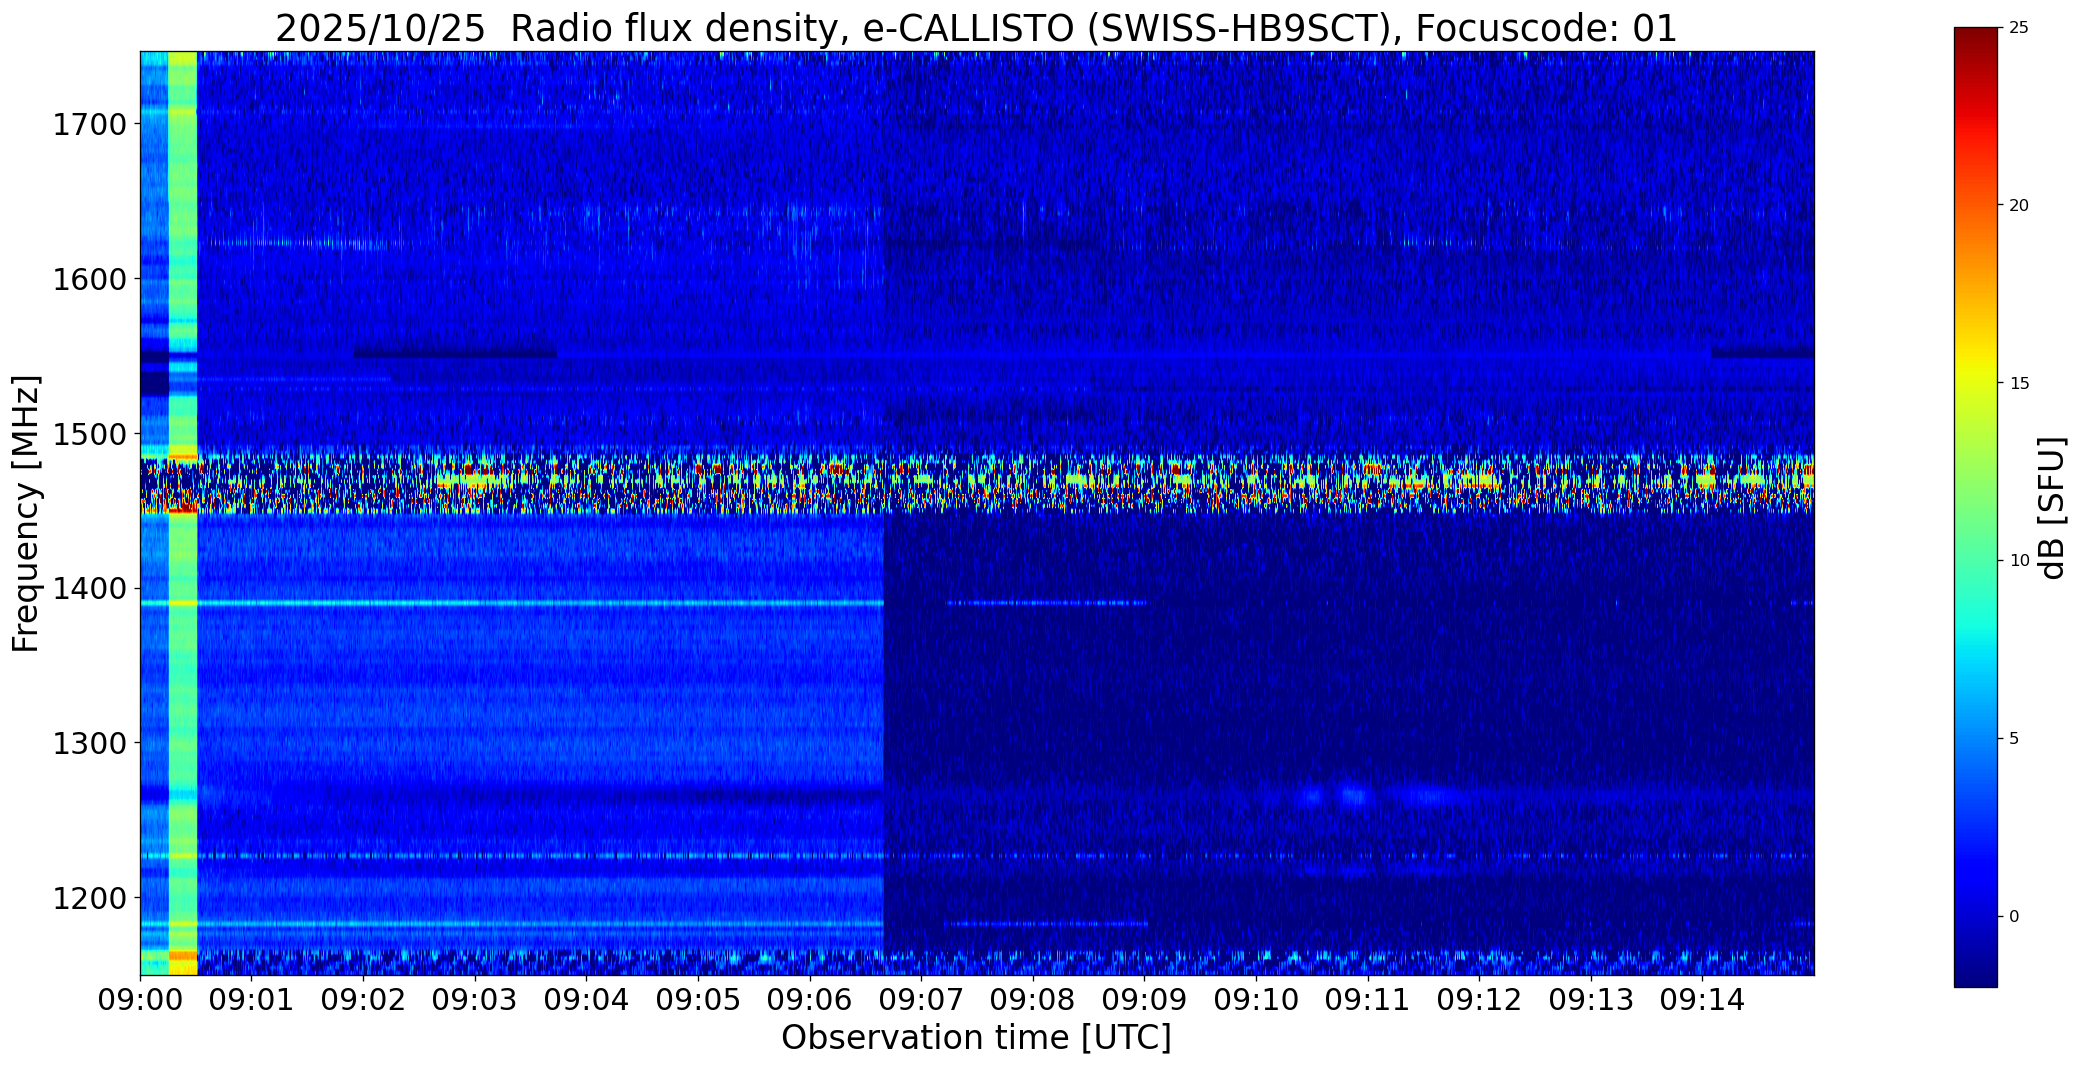Click the 'dB [SFU]' colorbar label

(2052, 507)
